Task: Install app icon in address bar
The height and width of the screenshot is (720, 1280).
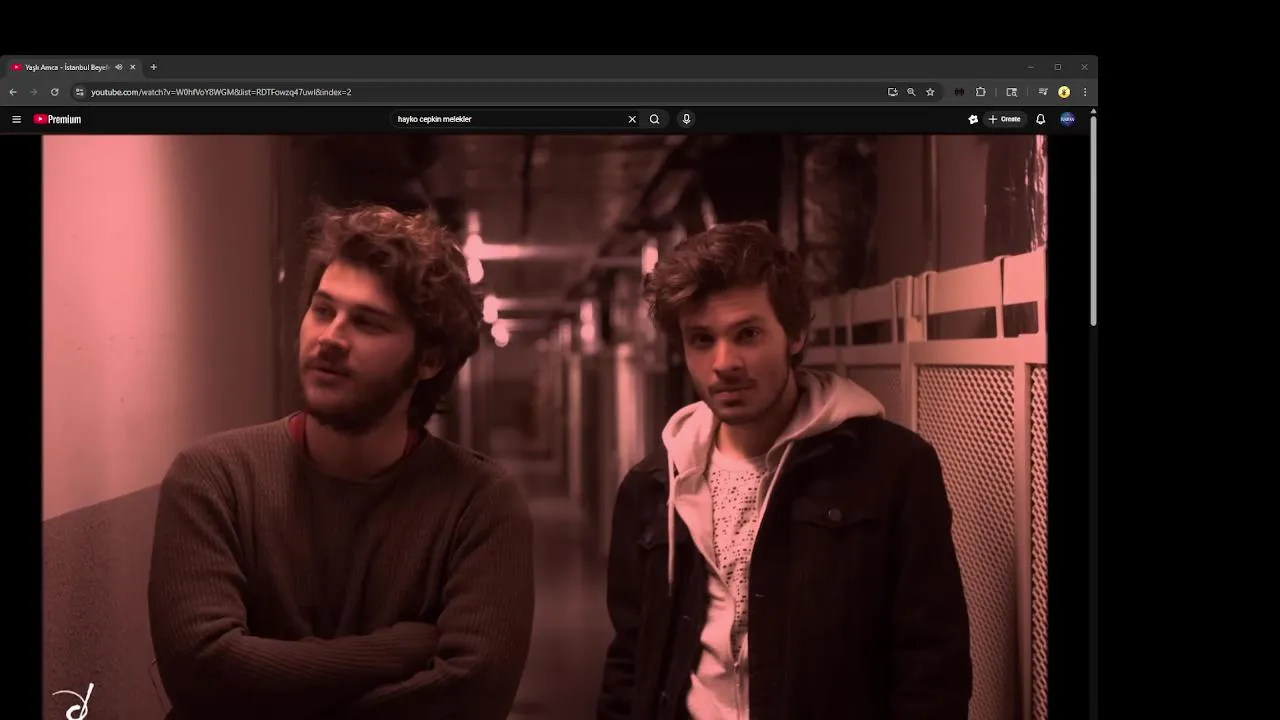Action: [892, 92]
